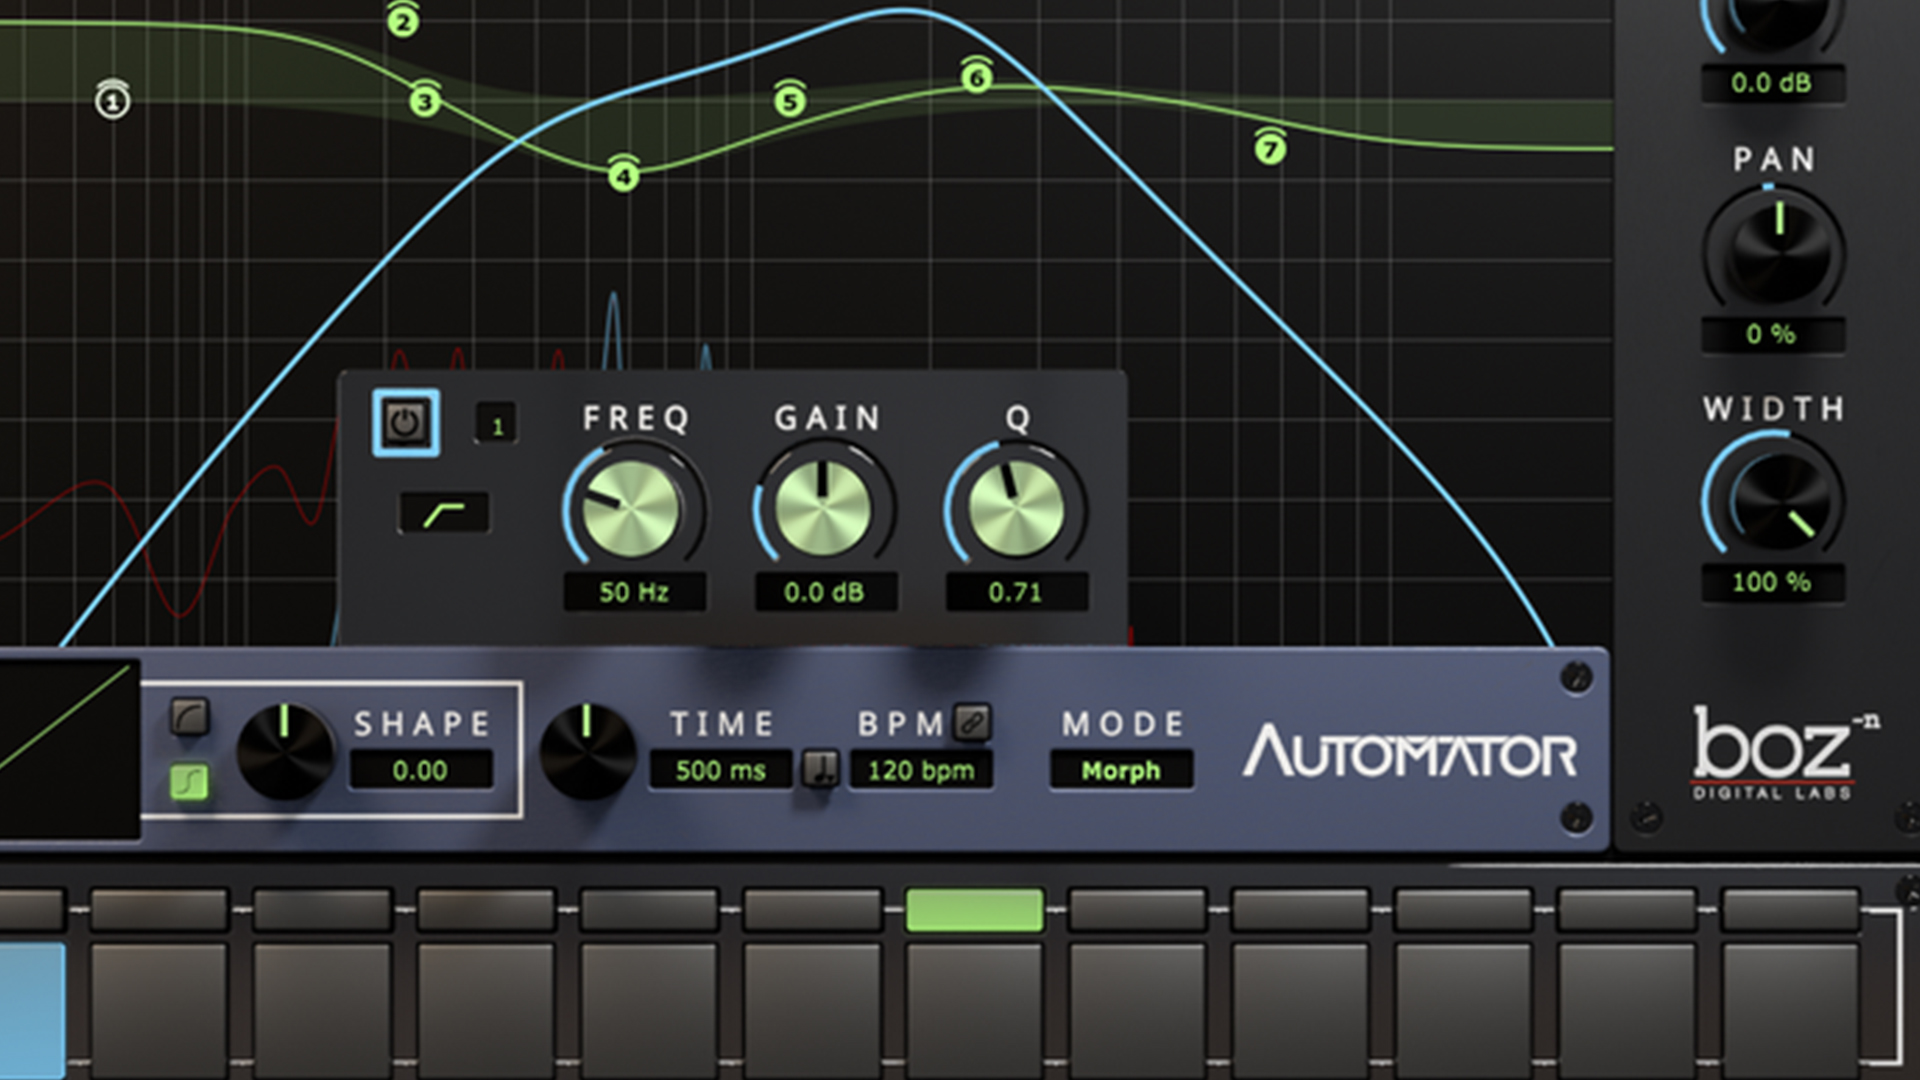The image size is (1920, 1080).
Task: Open the high-pass filter shape selector
Action: point(444,513)
